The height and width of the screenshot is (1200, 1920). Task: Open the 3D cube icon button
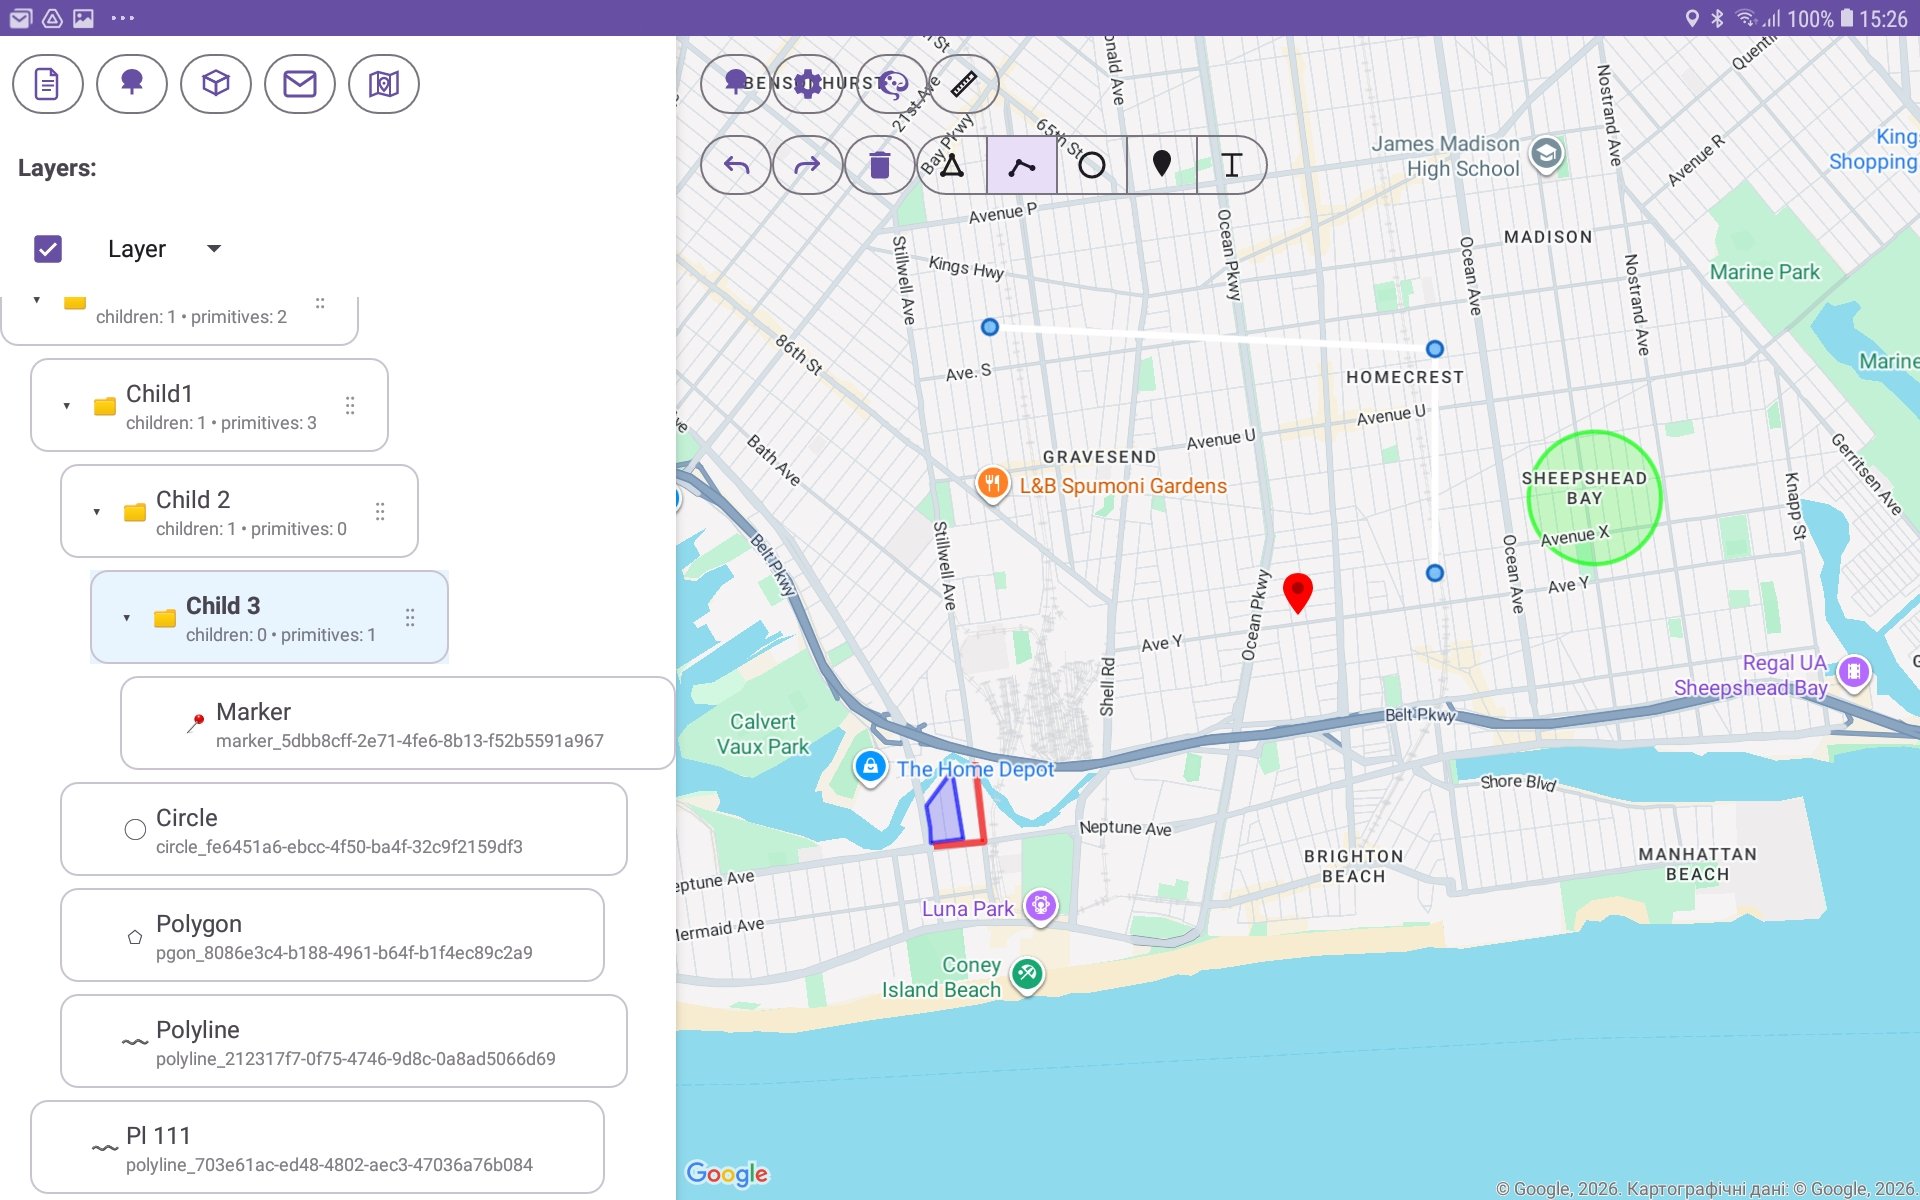click(215, 84)
